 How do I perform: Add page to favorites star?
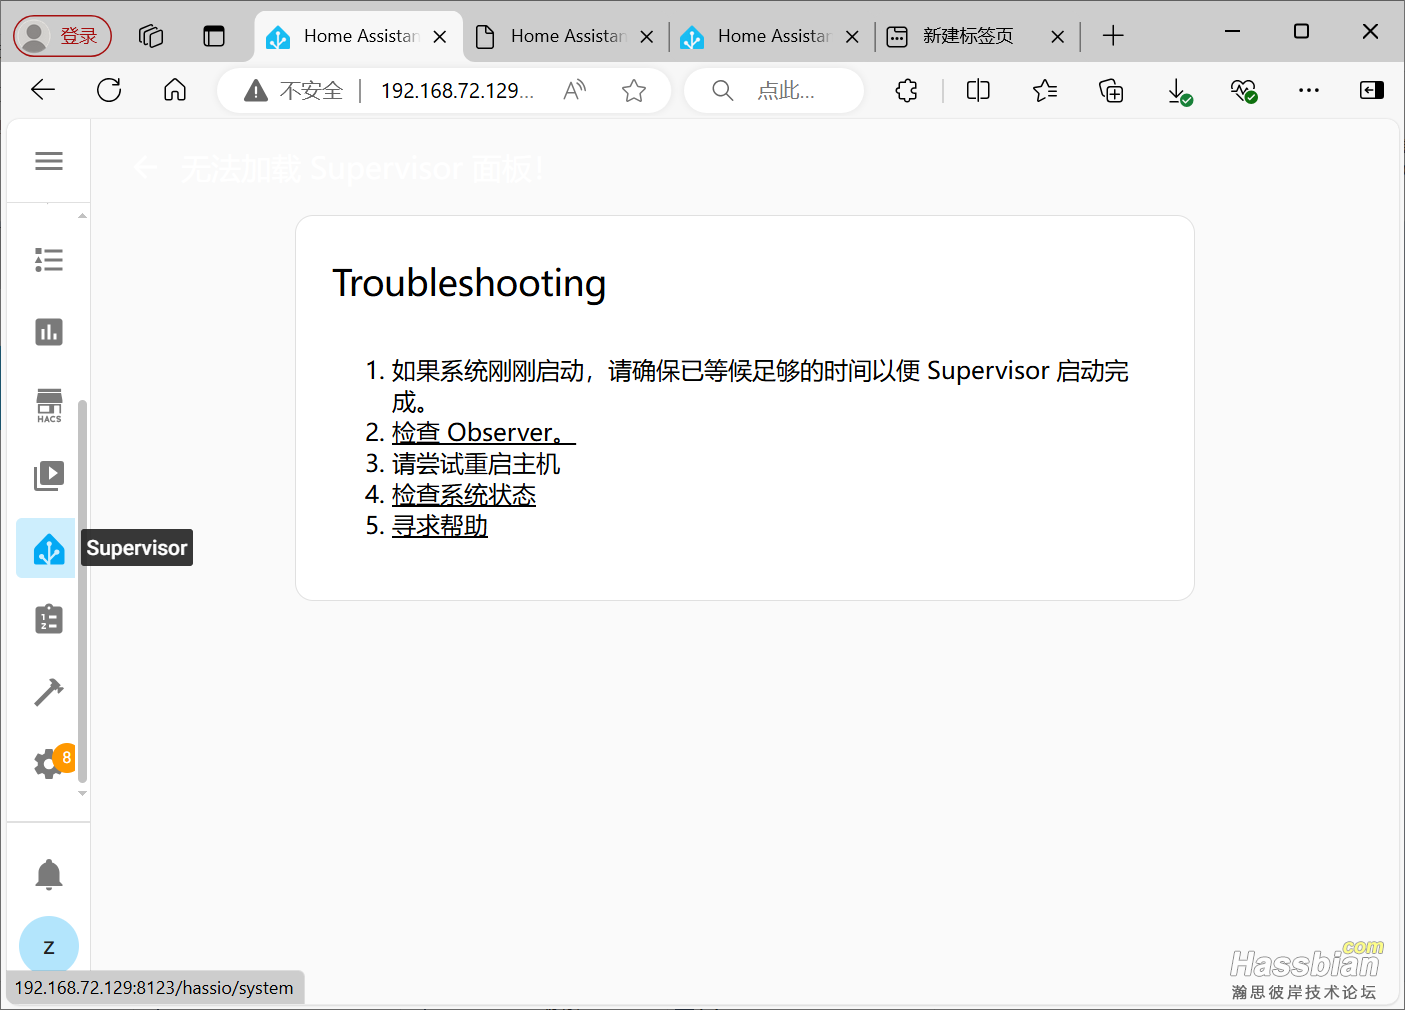(x=633, y=91)
